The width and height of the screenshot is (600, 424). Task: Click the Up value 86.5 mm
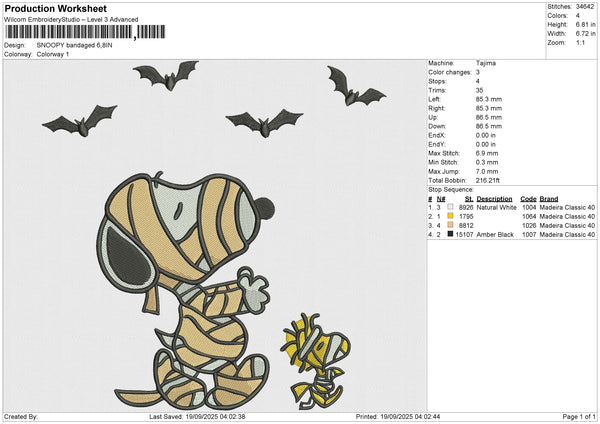click(489, 117)
